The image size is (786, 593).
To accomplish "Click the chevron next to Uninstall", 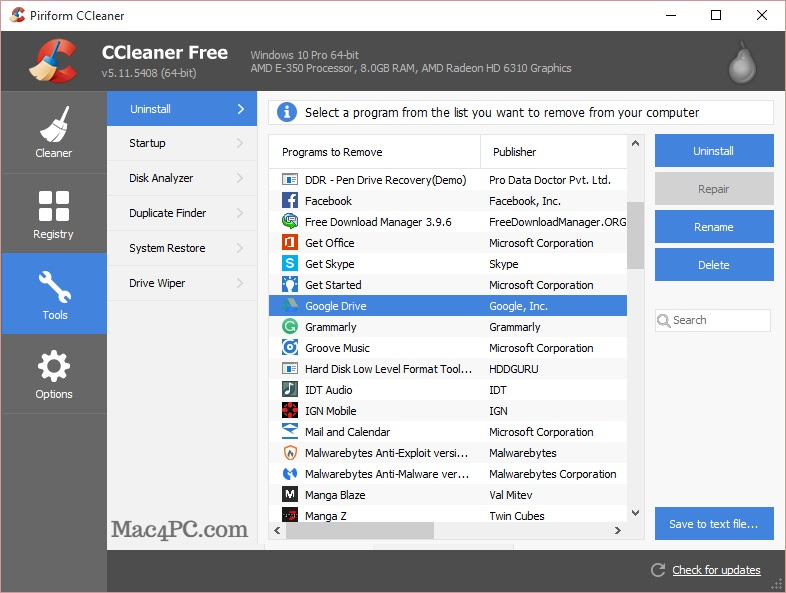I will pyautogui.click(x=241, y=109).
